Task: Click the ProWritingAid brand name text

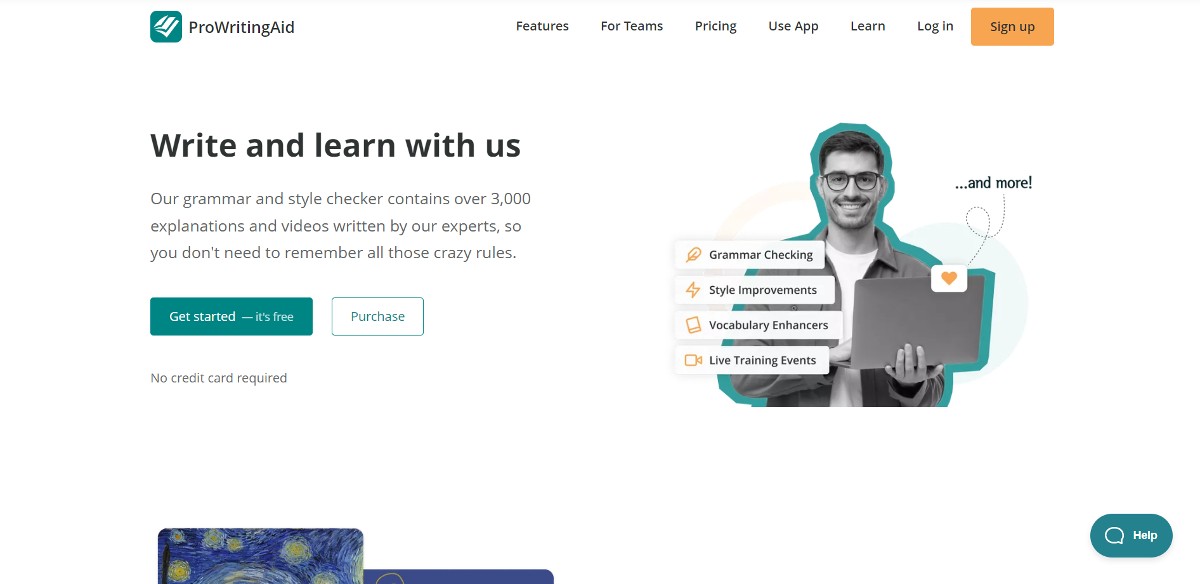Action: (241, 27)
